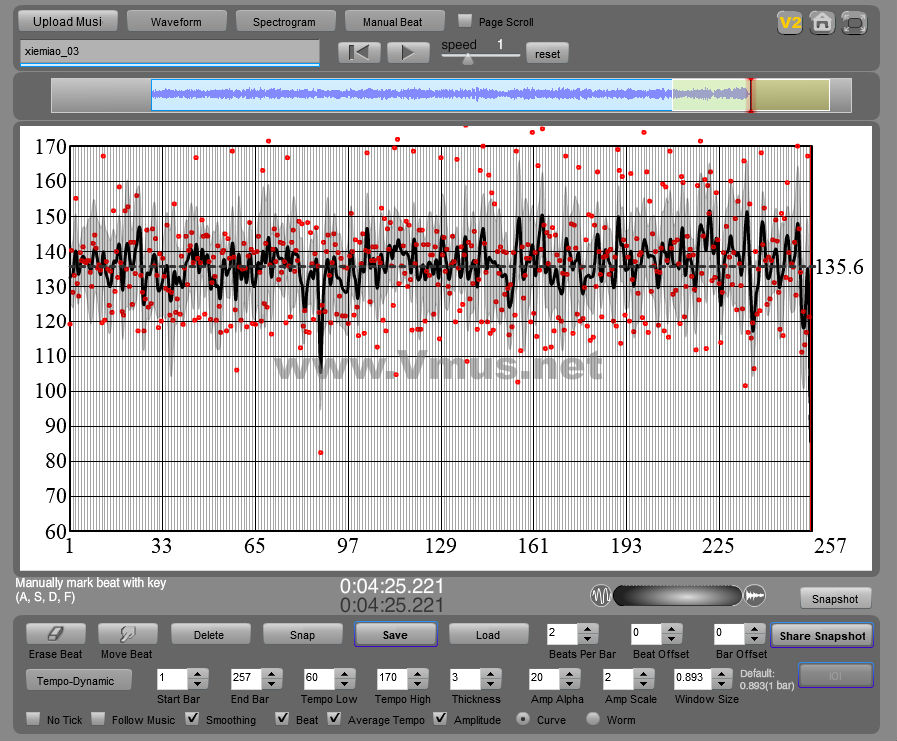Click the green section of the overview
897x741 pixels.
[x=711, y=95]
